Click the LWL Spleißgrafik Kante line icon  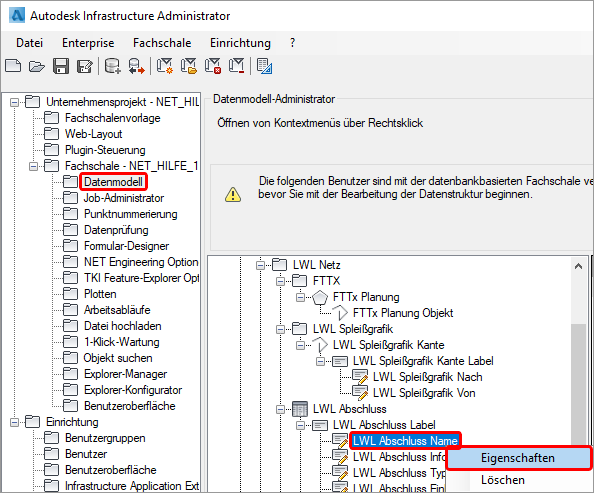[x=320, y=344]
